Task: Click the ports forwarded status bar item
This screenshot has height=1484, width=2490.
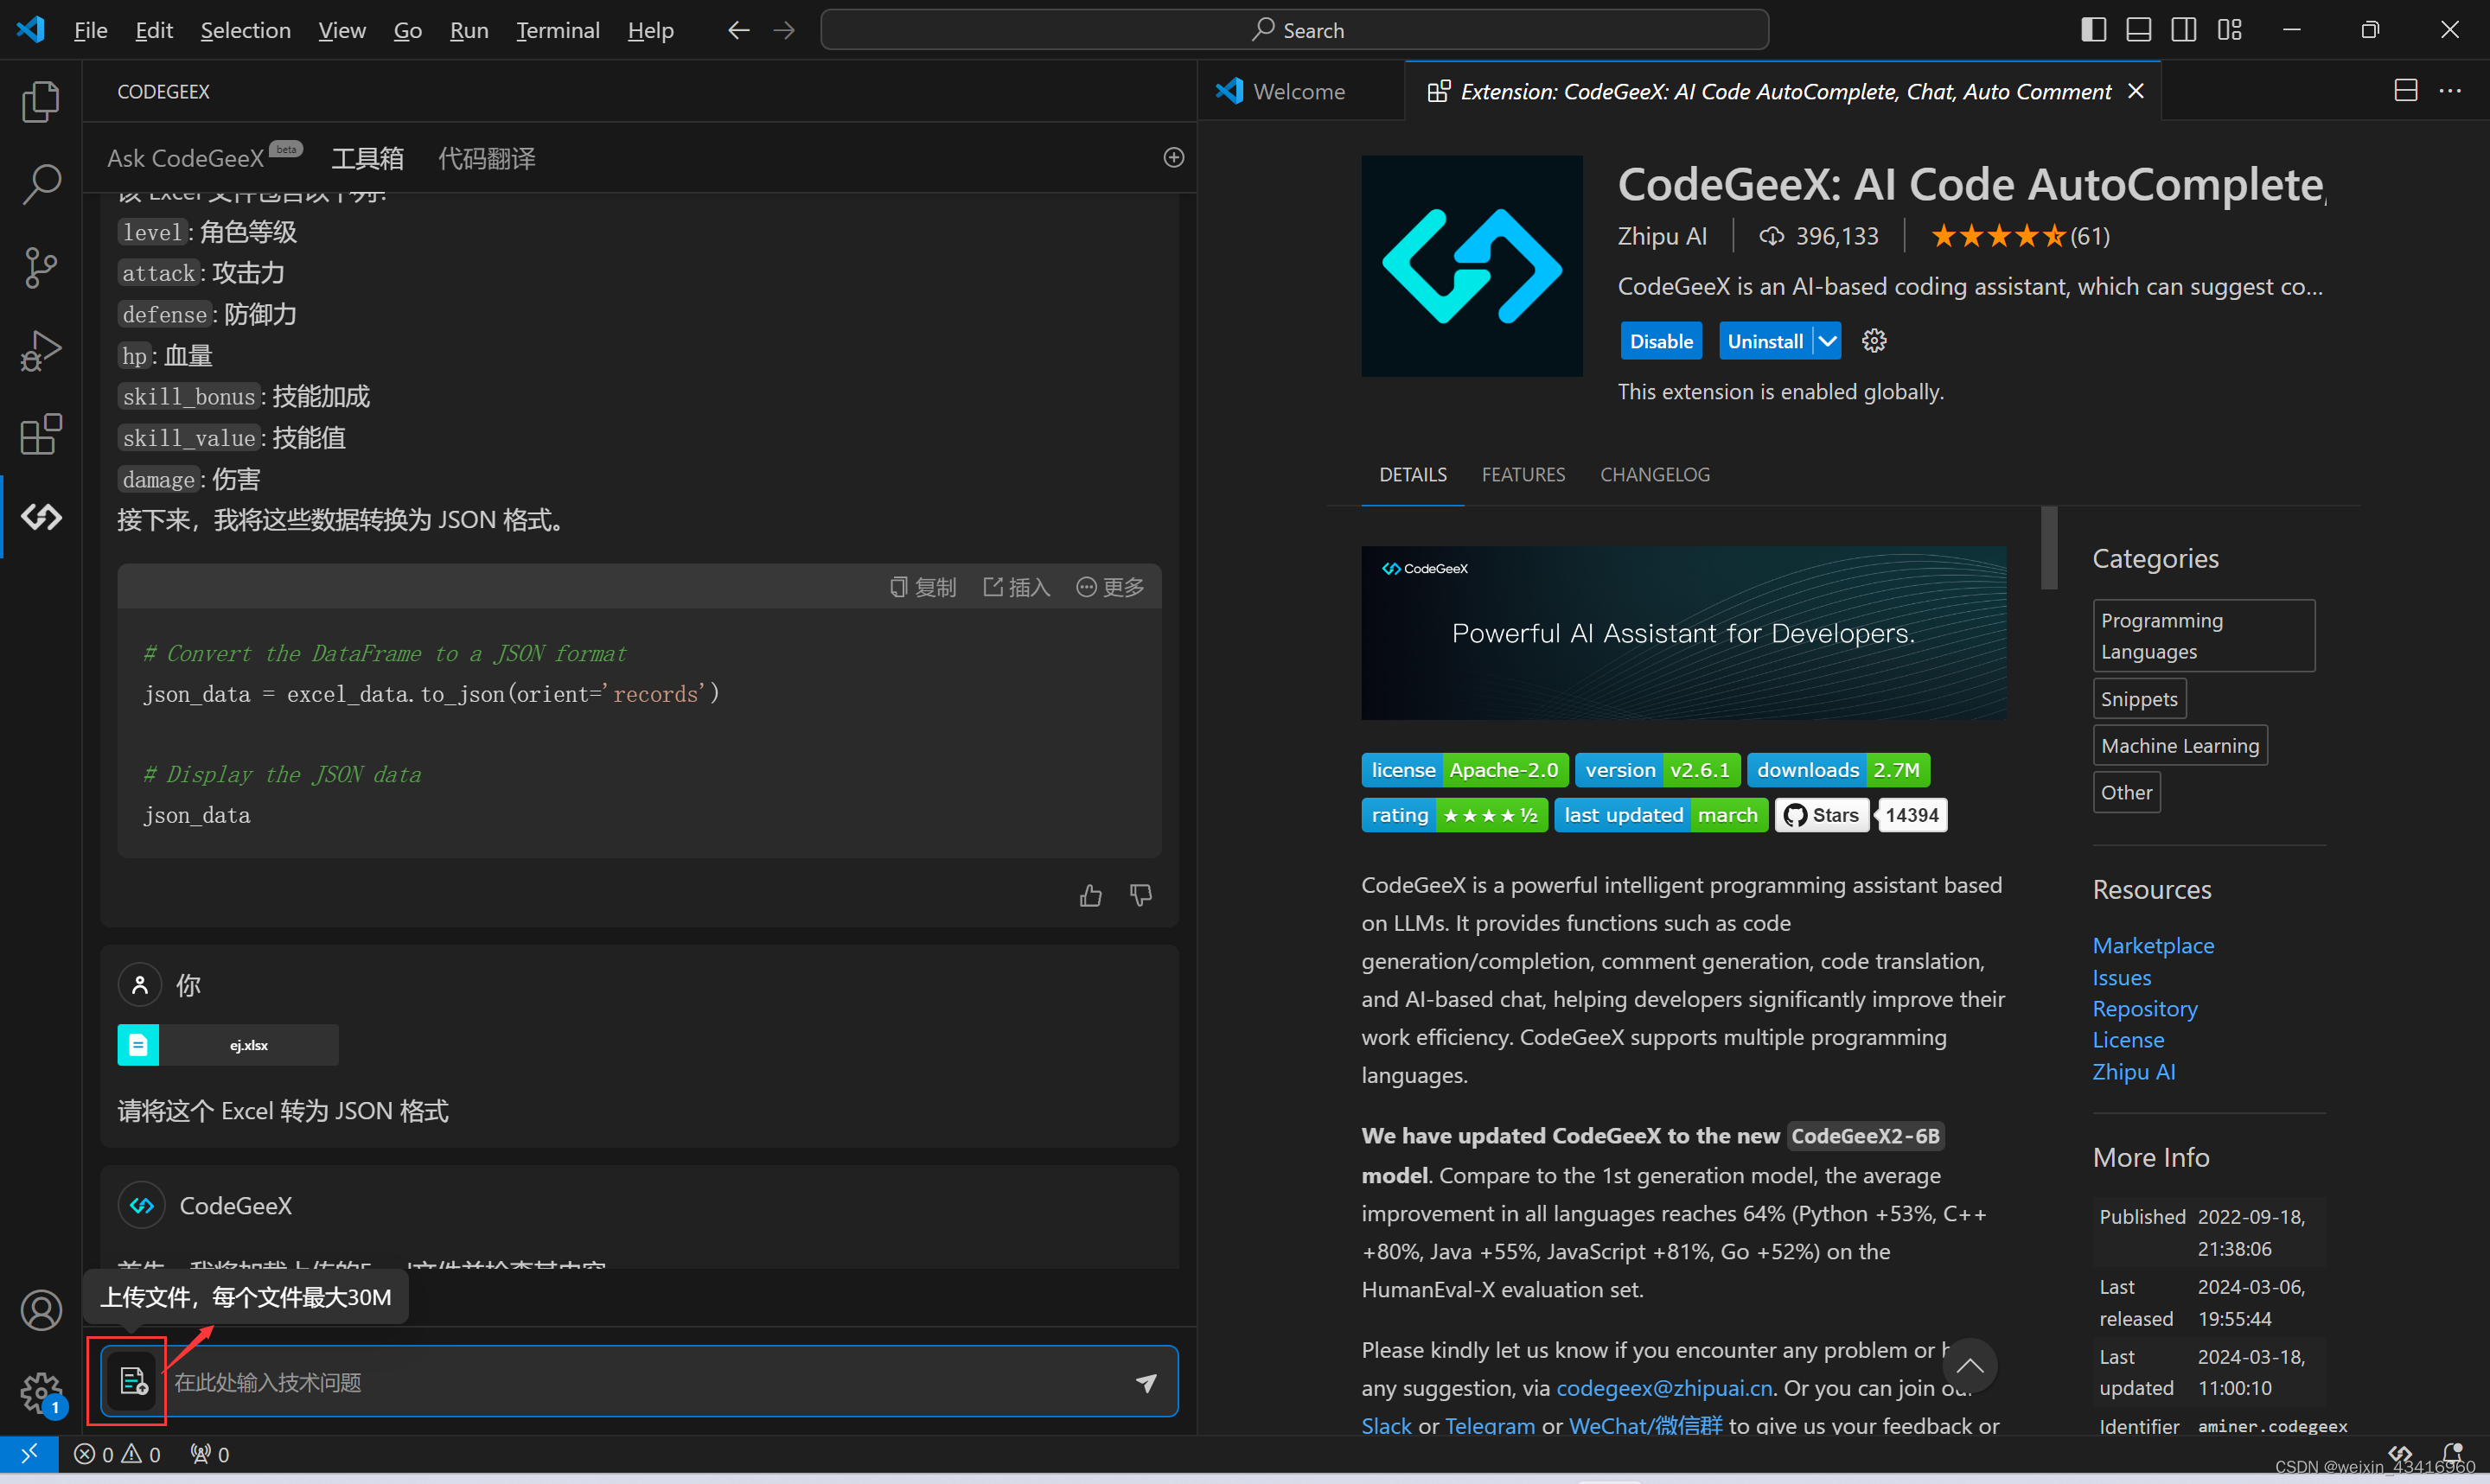Action: tap(209, 1454)
